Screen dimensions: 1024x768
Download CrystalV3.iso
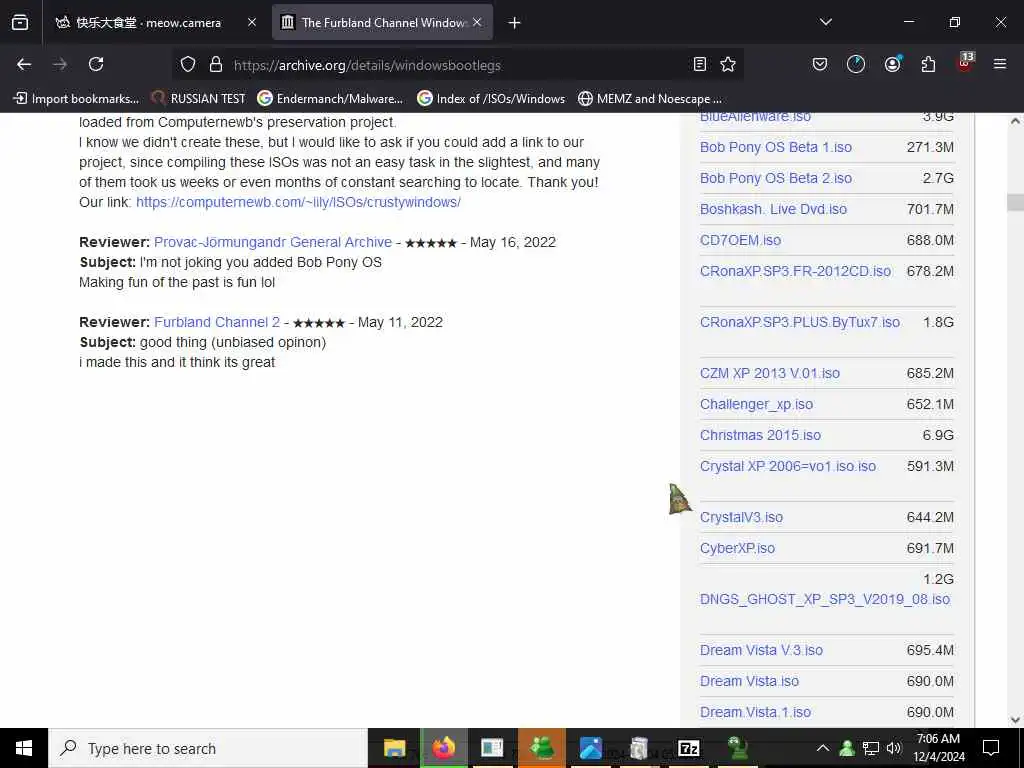tap(741, 517)
